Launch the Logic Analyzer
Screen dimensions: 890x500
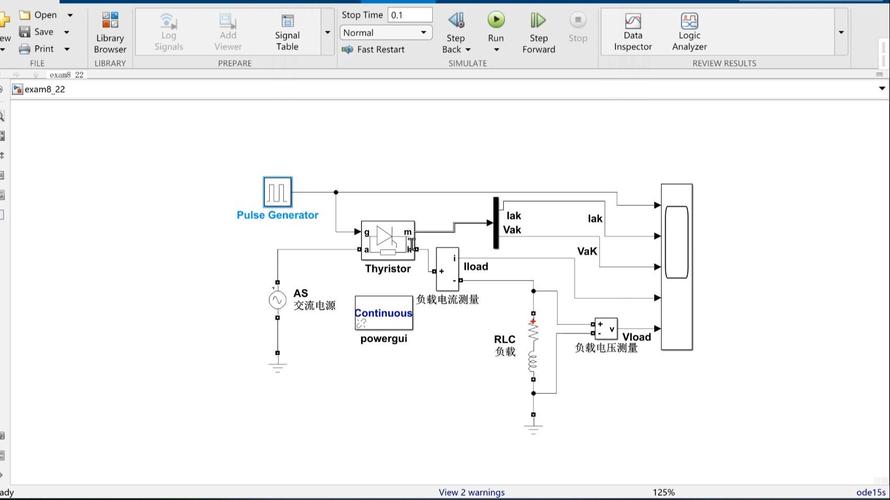689,31
